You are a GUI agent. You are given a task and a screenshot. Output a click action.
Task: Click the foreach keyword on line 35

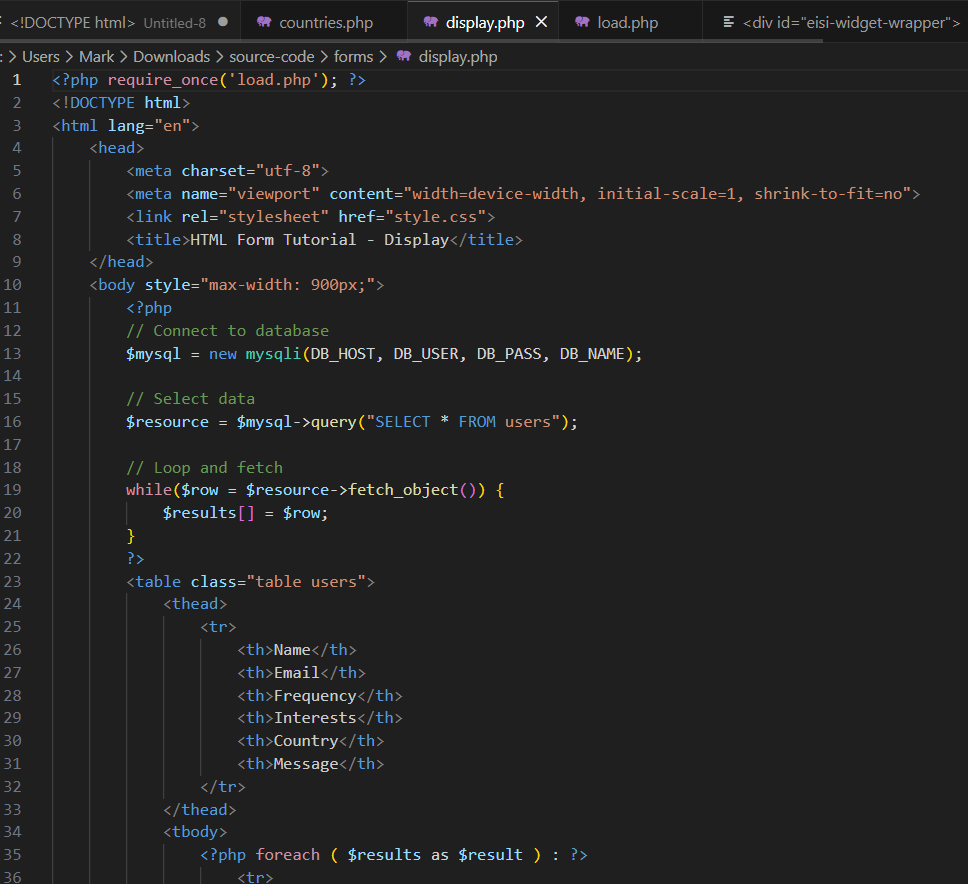(x=288, y=854)
